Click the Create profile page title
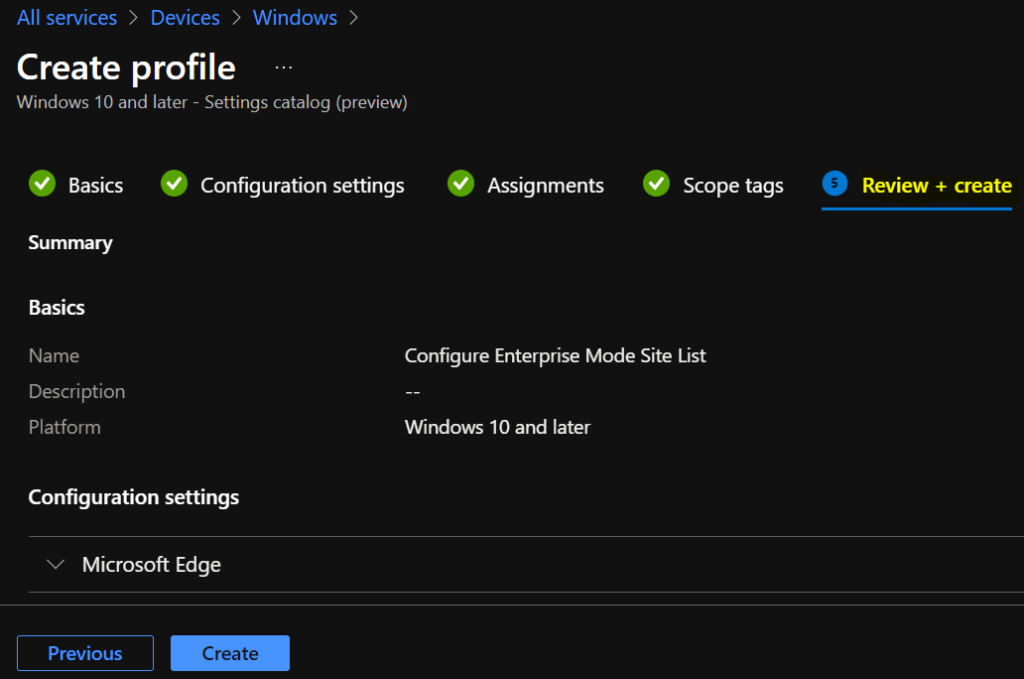This screenshot has width=1024, height=679. point(126,67)
